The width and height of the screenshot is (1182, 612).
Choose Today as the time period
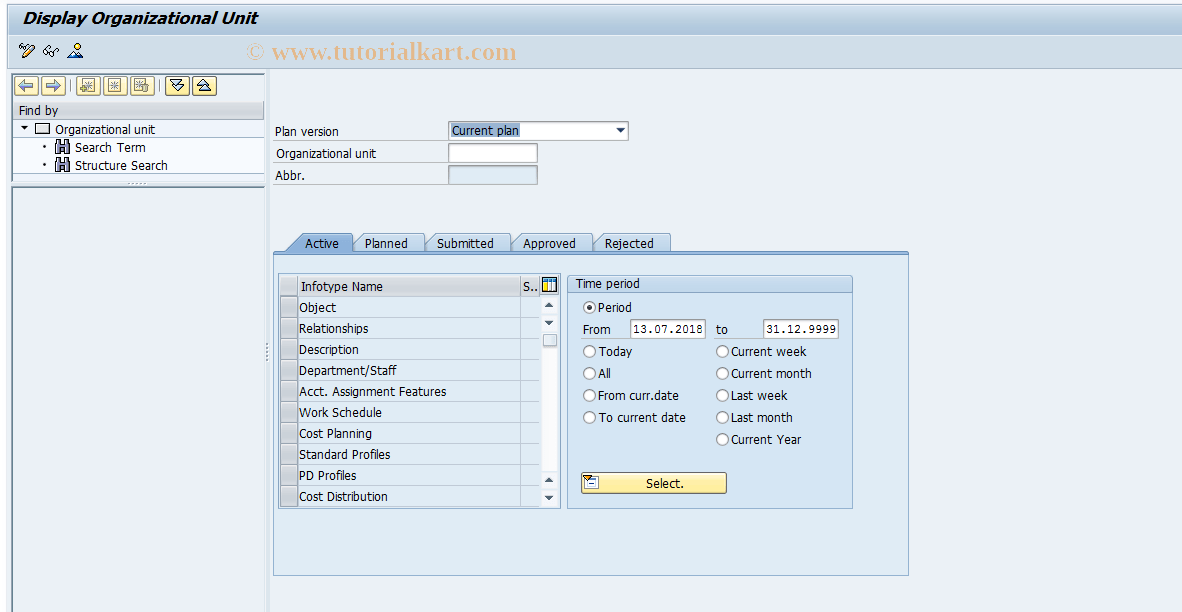(590, 351)
